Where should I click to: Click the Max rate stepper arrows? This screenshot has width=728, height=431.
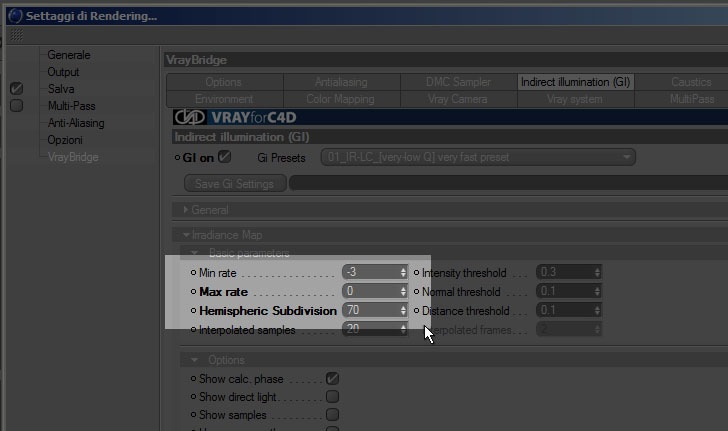tap(403, 291)
